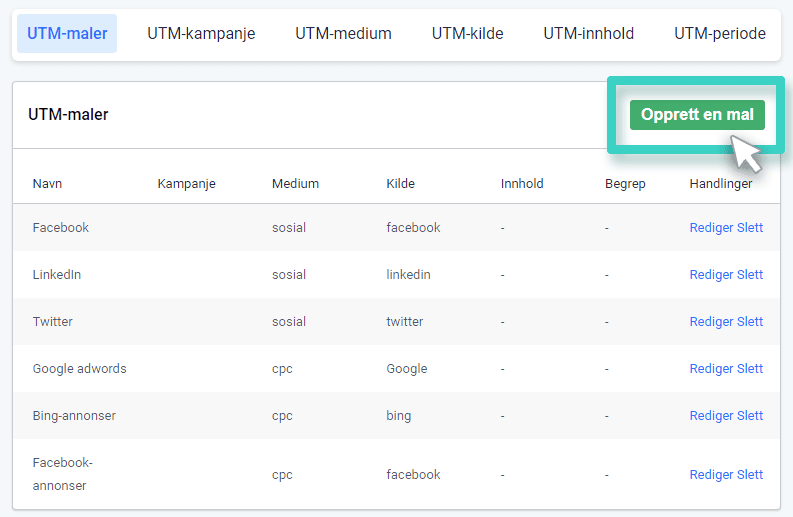Click Slett for the LinkedIn template

pyautogui.click(x=750, y=275)
